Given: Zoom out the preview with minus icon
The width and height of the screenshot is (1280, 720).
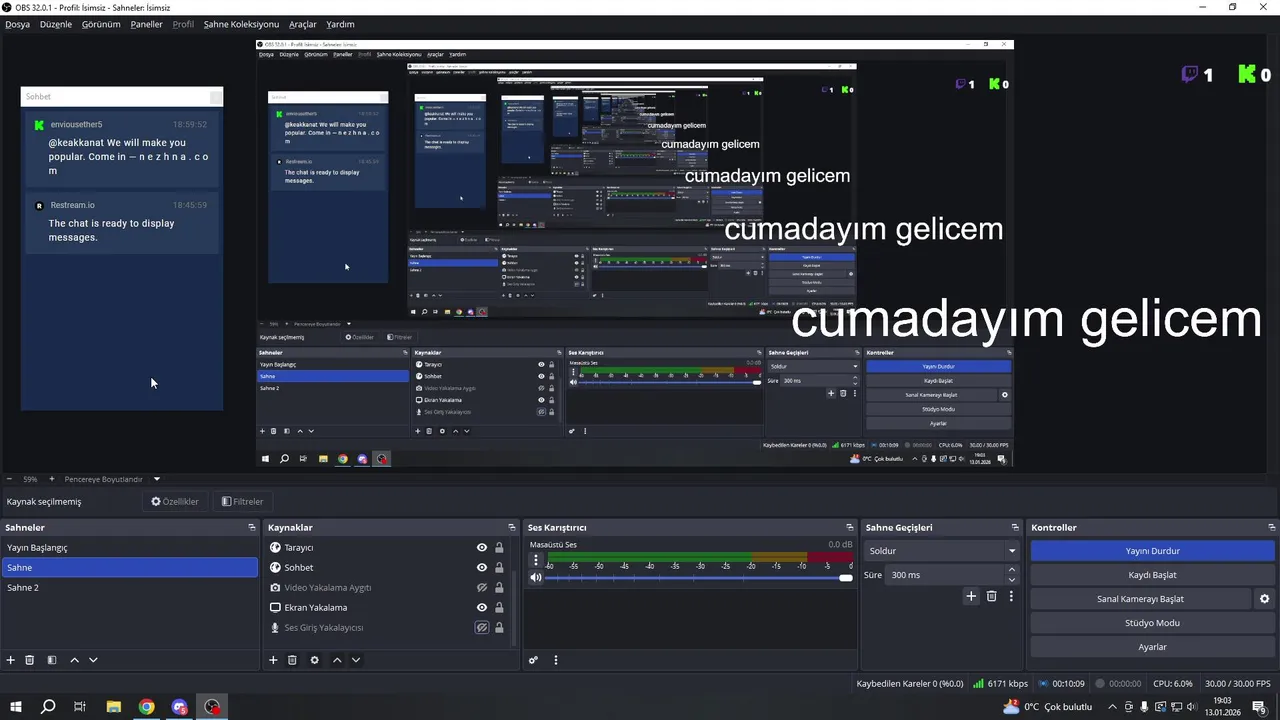Looking at the screenshot, I should (9, 479).
